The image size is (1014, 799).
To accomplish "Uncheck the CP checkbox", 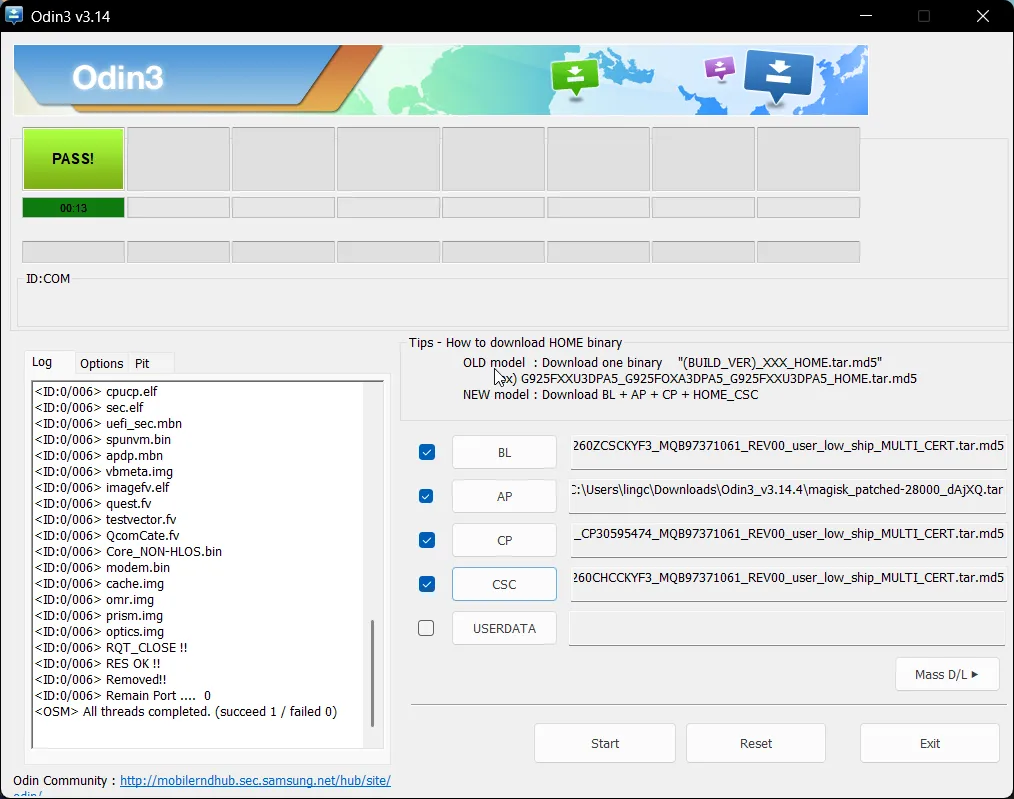I will 427,540.
